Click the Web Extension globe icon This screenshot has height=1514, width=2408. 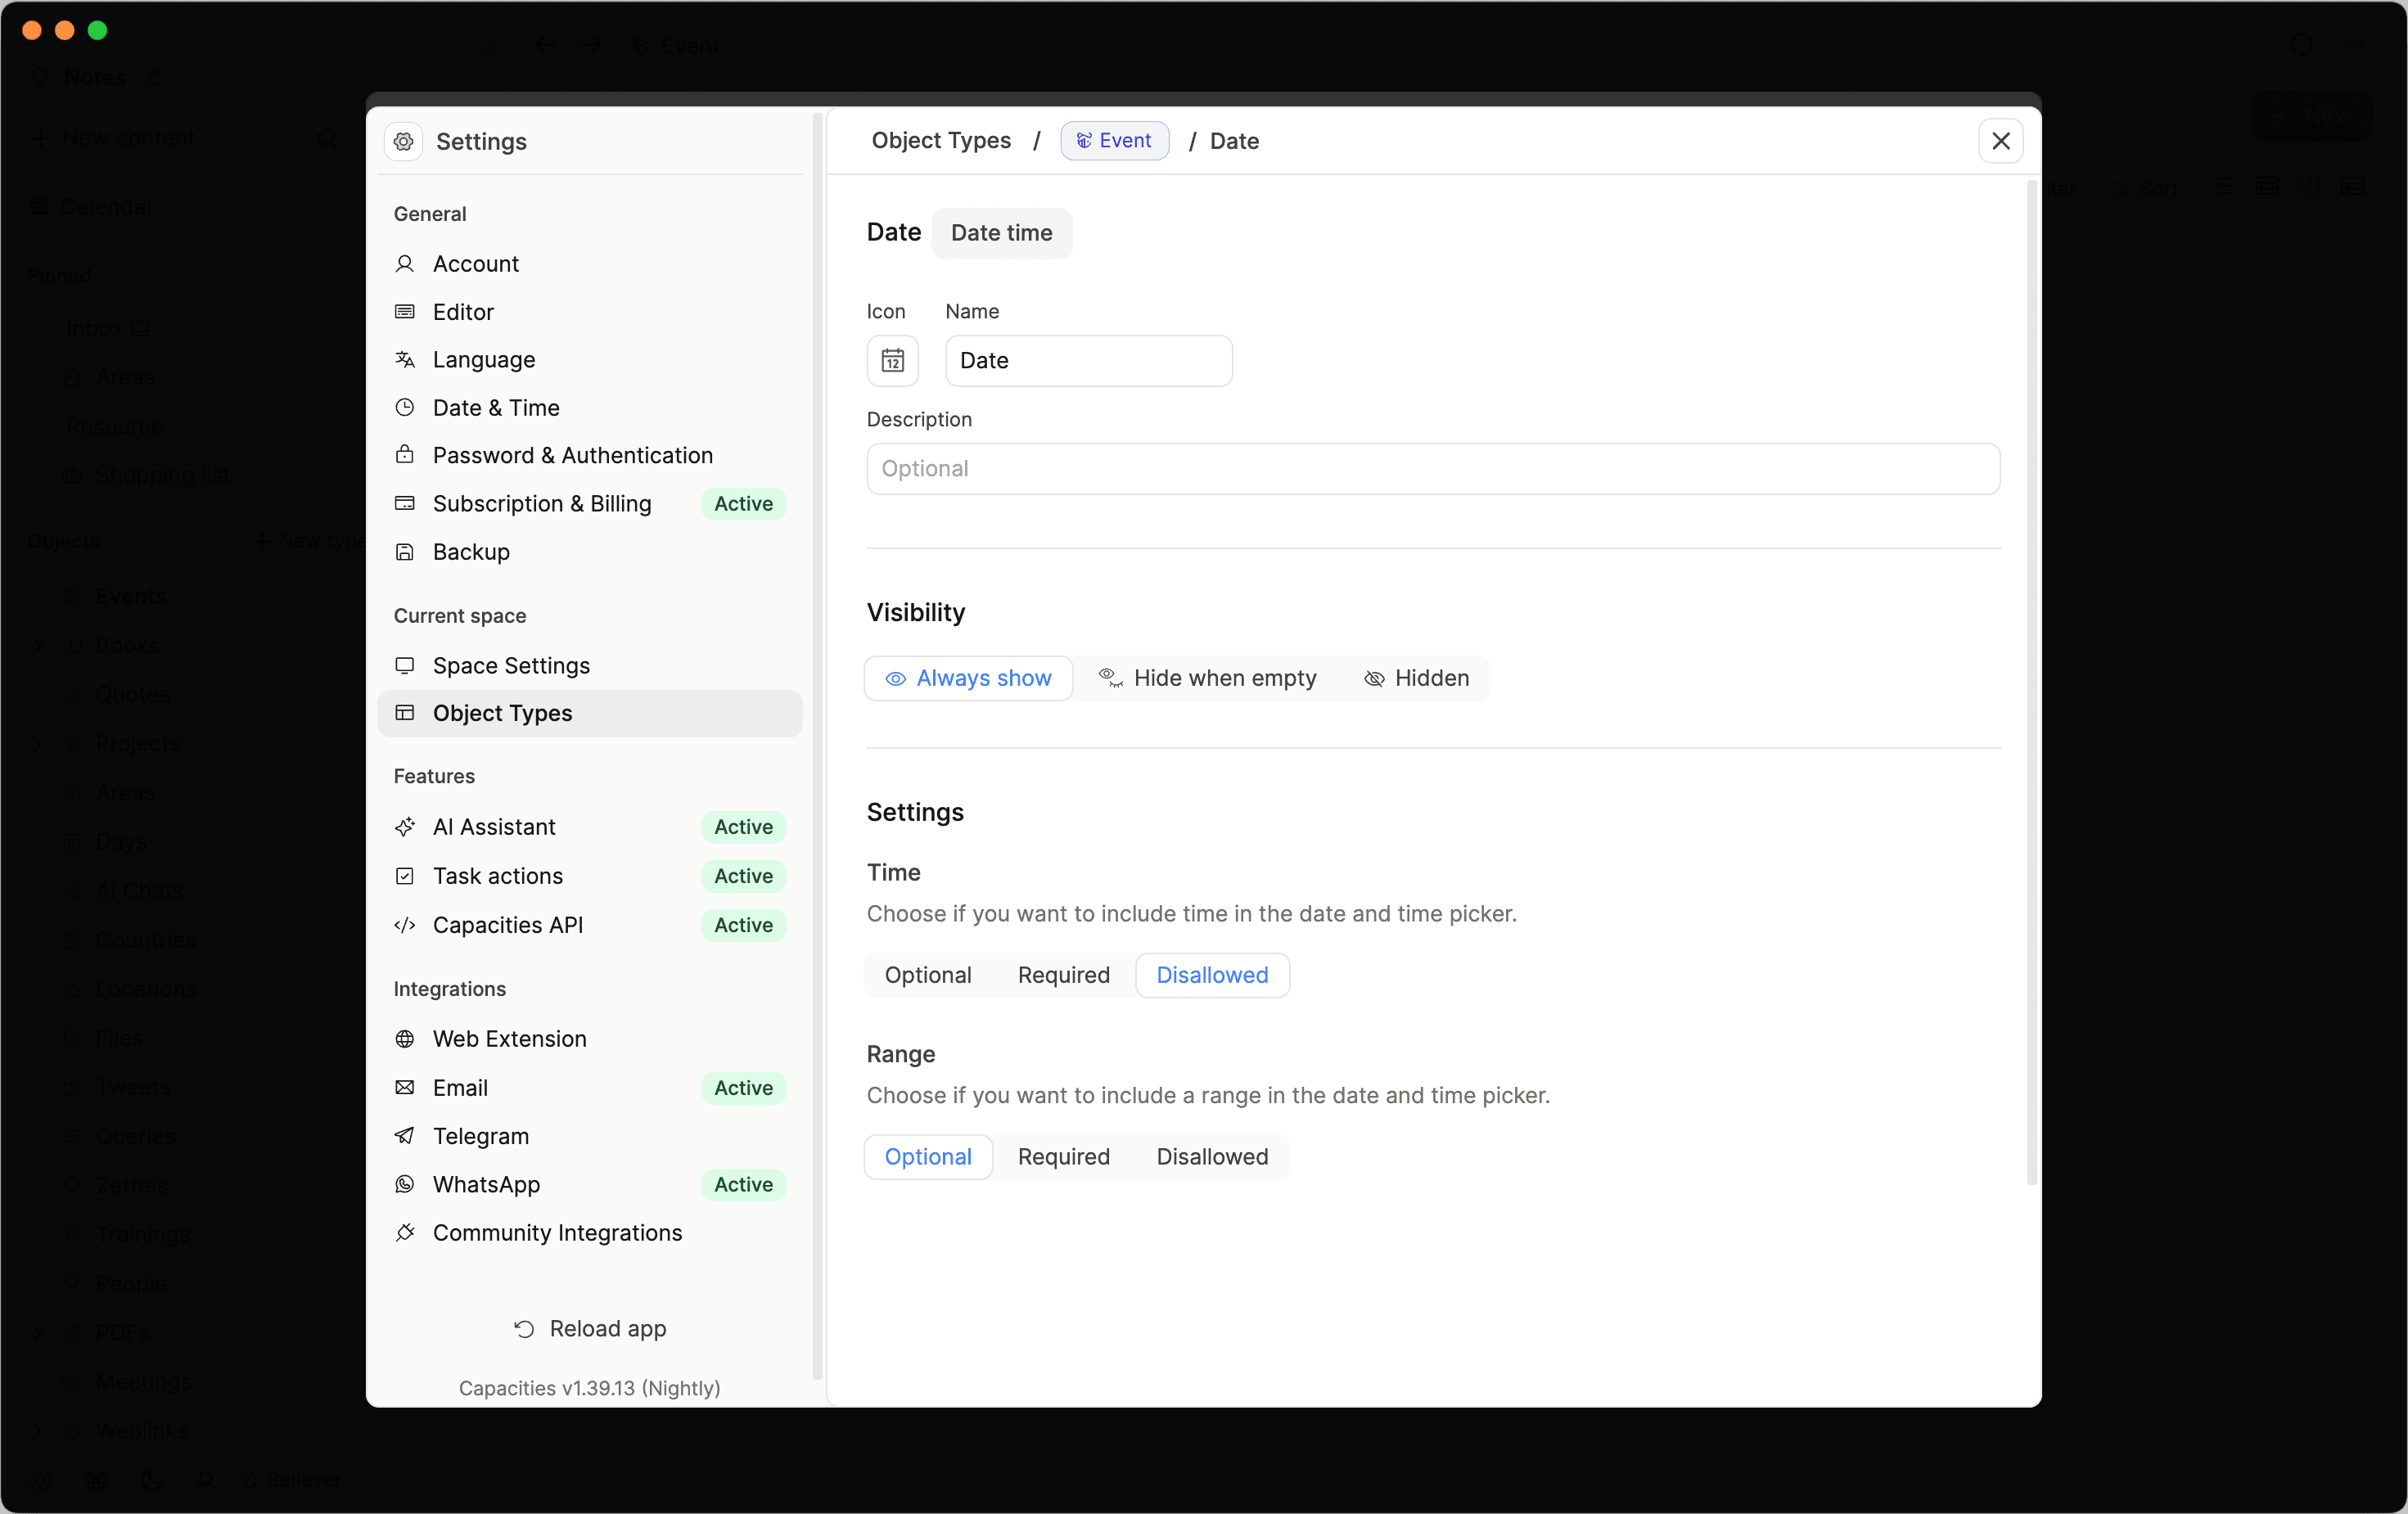[405, 1039]
